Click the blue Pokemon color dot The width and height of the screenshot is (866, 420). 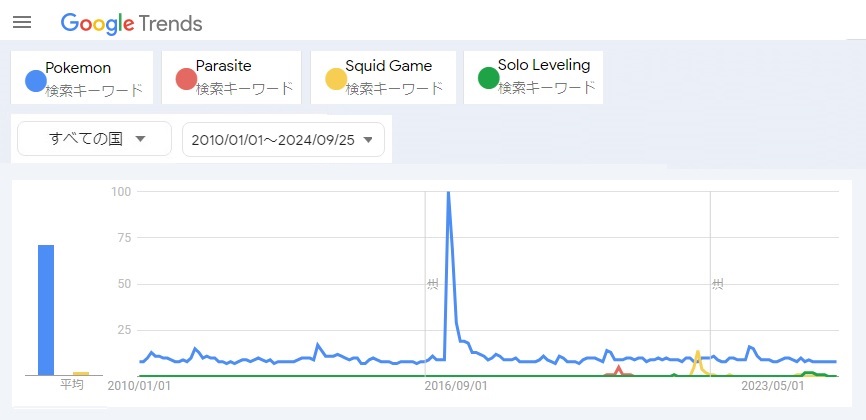(35, 81)
